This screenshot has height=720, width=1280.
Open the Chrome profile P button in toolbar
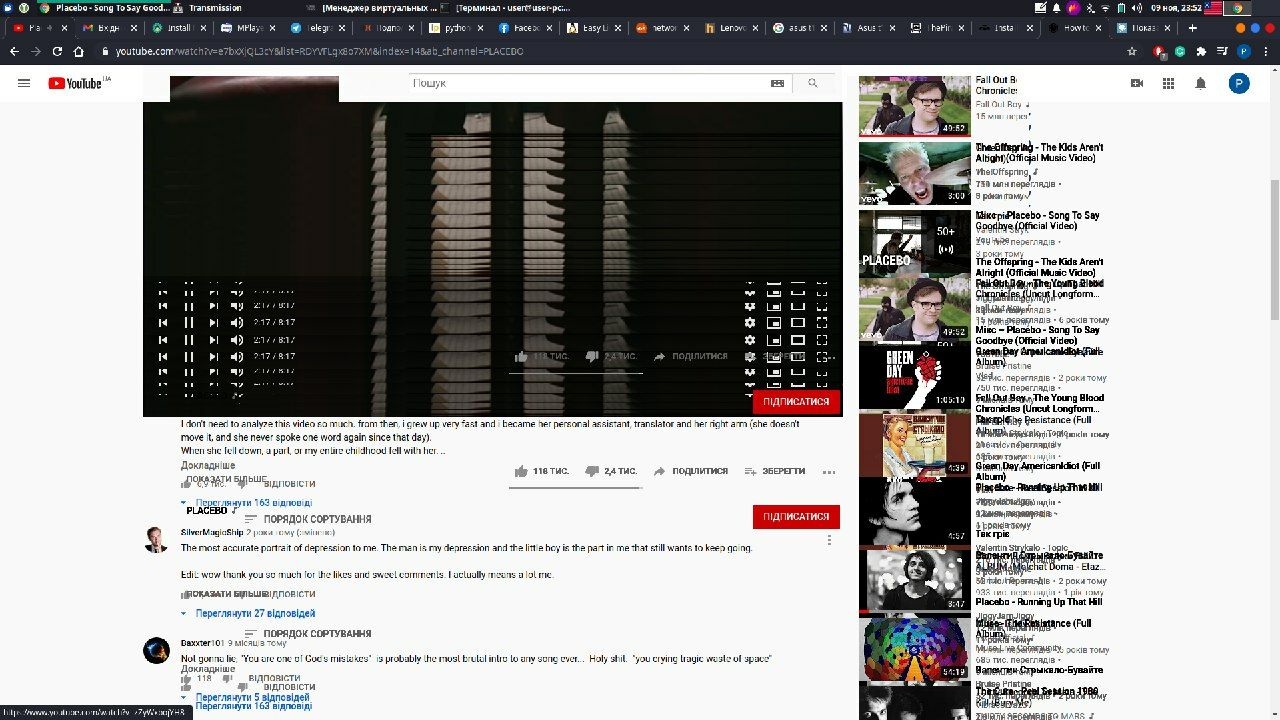[x=1244, y=51]
